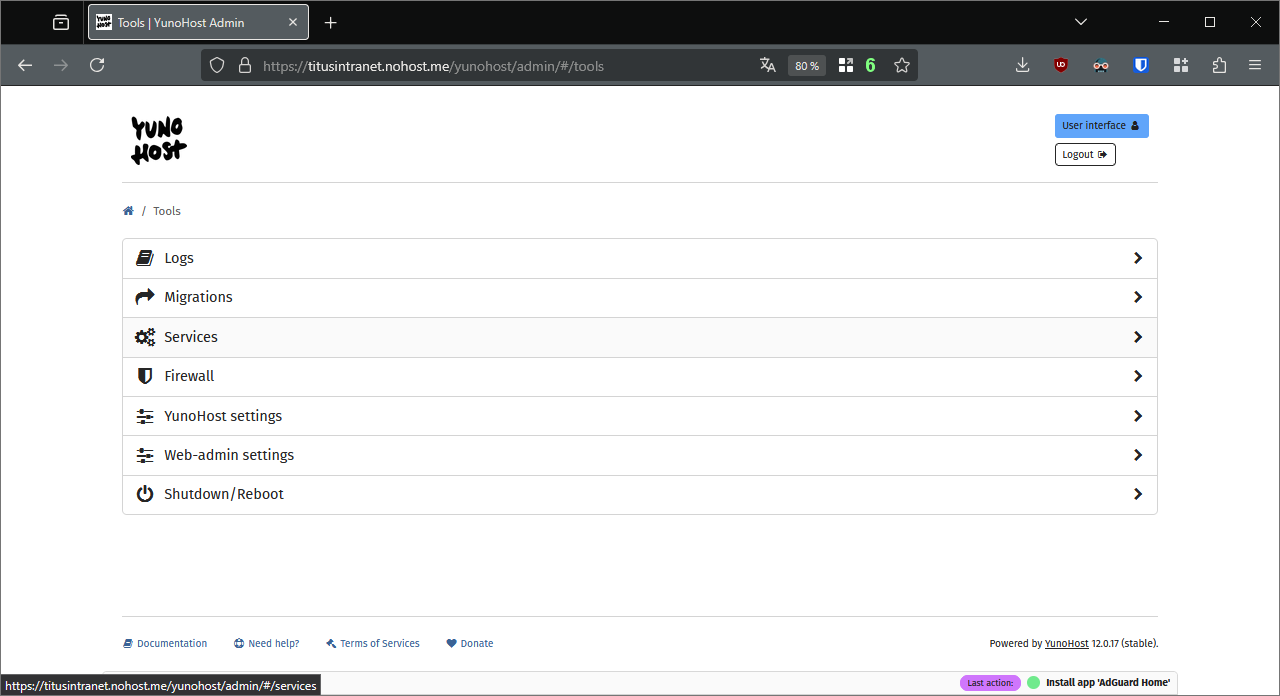Viewport: 1280px width, 696px height.
Task: Click the Shutdown/Reboot power icon
Action: click(145, 494)
